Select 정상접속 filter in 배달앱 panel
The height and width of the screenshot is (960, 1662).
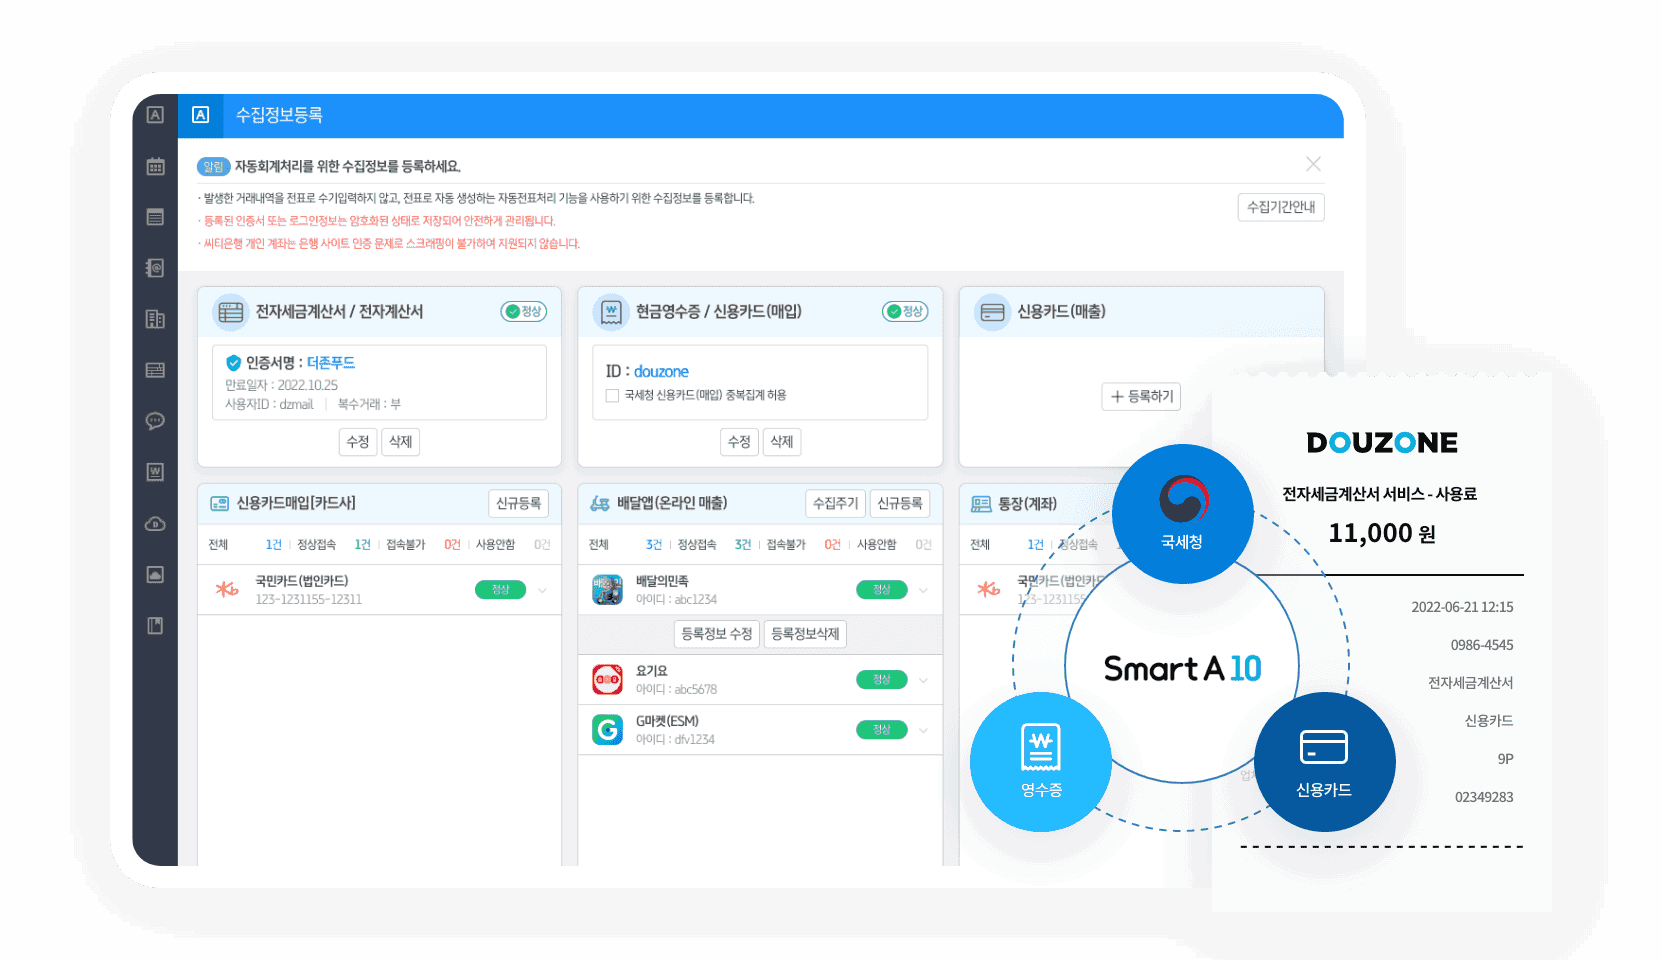(697, 545)
